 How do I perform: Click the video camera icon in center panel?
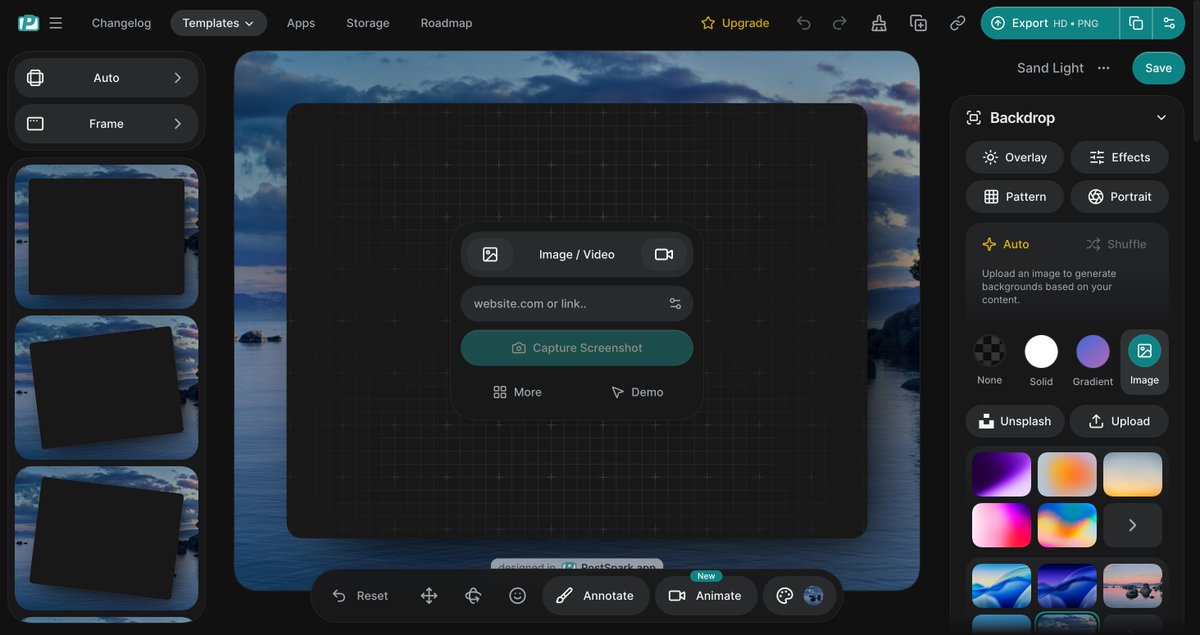664,254
